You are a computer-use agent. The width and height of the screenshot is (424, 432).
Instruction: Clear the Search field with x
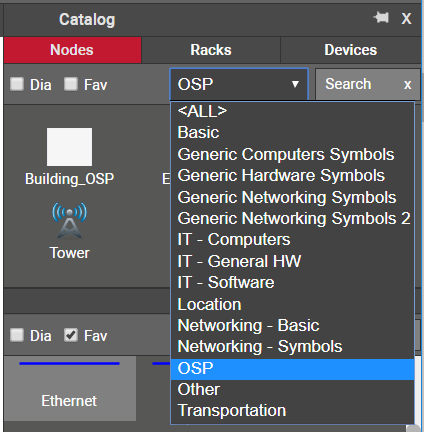pos(407,85)
